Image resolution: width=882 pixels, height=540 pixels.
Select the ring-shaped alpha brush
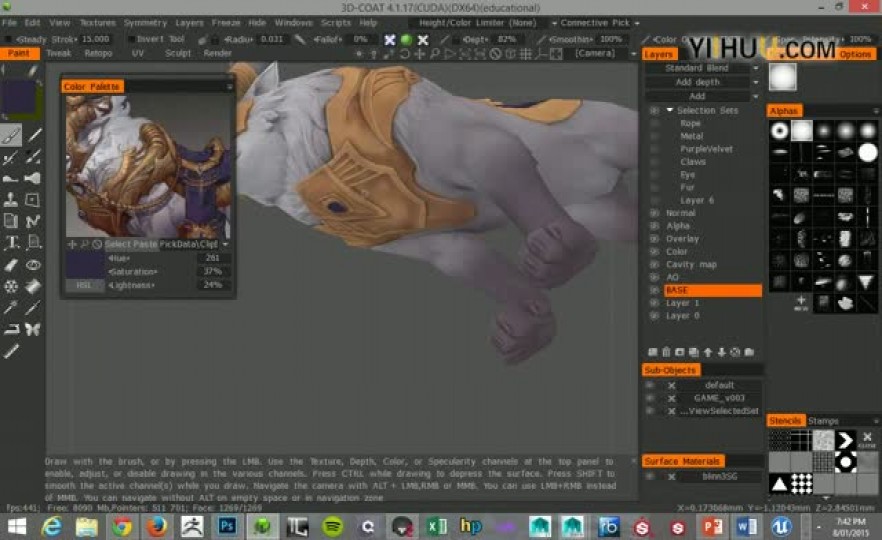click(x=780, y=131)
